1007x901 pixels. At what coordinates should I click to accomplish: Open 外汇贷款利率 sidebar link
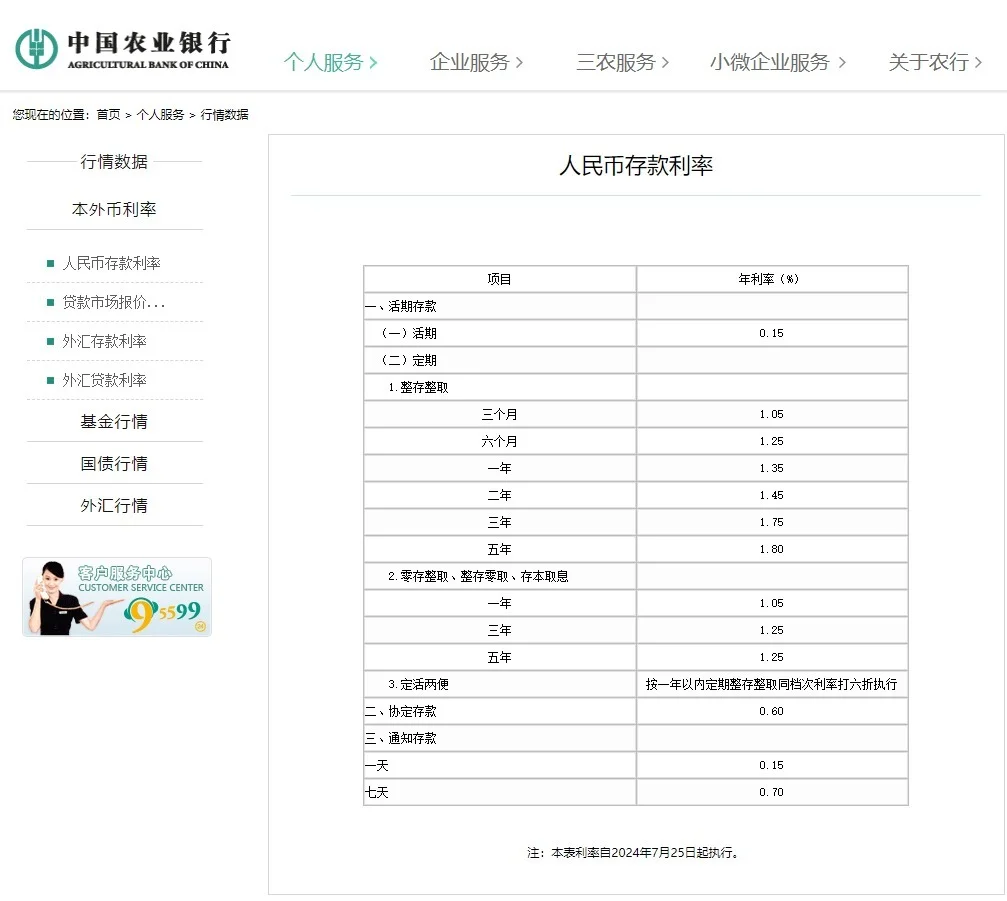coord(104,380)
